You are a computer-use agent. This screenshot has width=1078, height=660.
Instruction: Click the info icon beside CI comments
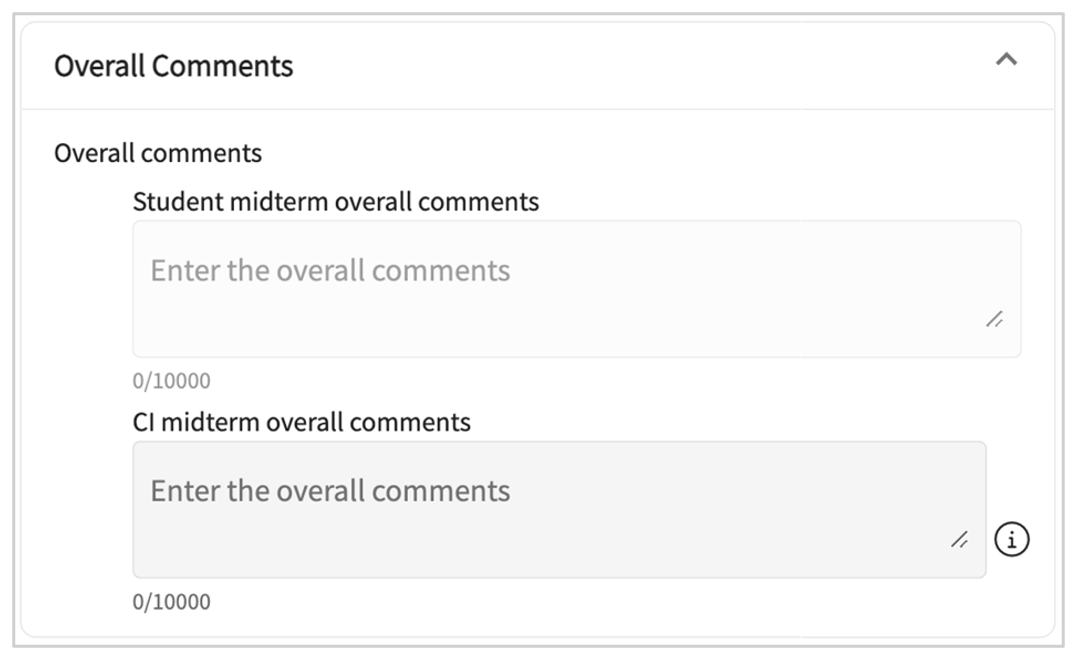tap(1011, 540)
